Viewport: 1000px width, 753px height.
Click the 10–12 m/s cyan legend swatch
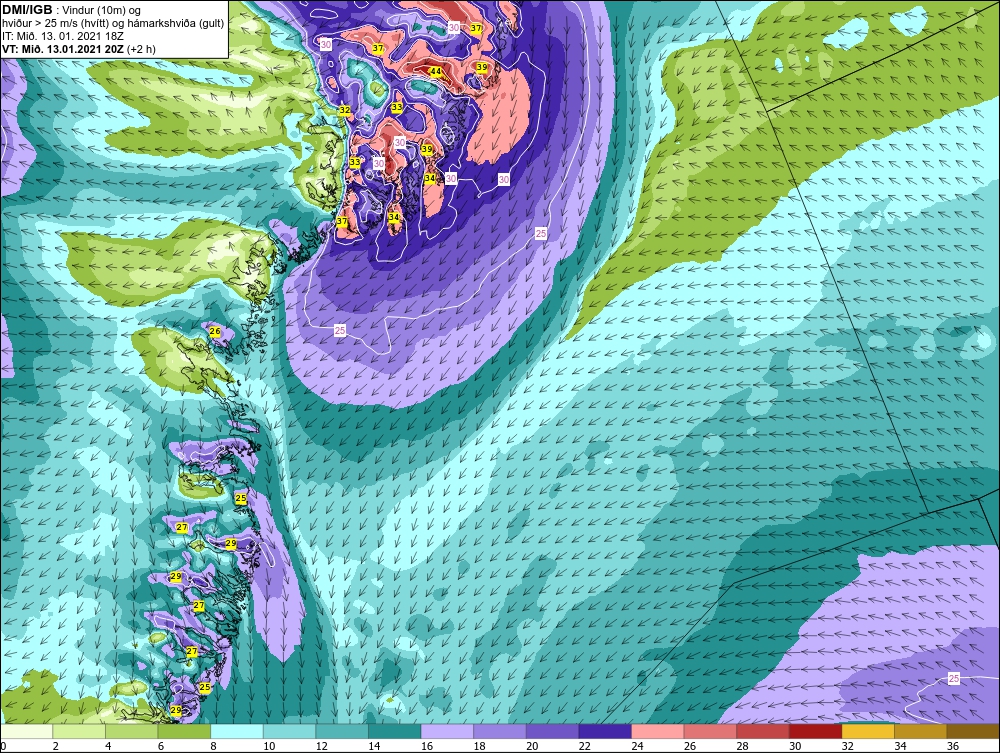[290, 731]
